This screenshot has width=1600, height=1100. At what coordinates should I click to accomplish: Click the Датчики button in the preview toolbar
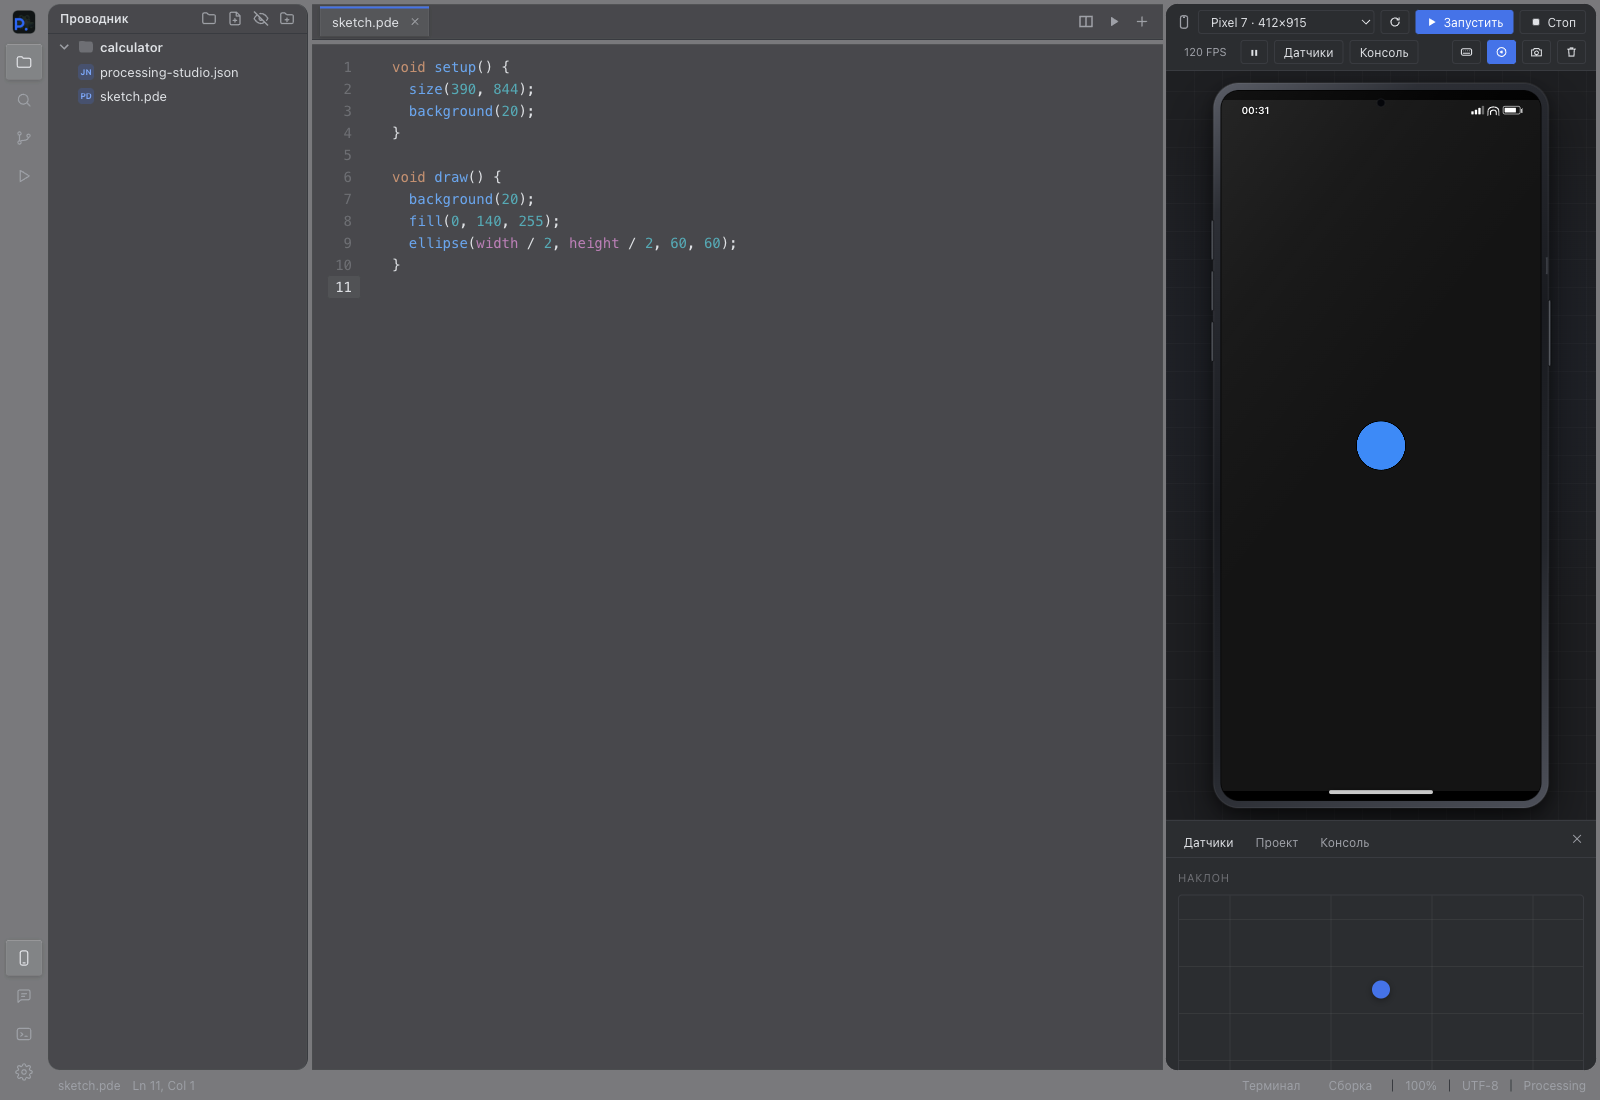pyautogui.click(x=1308, y=52)
